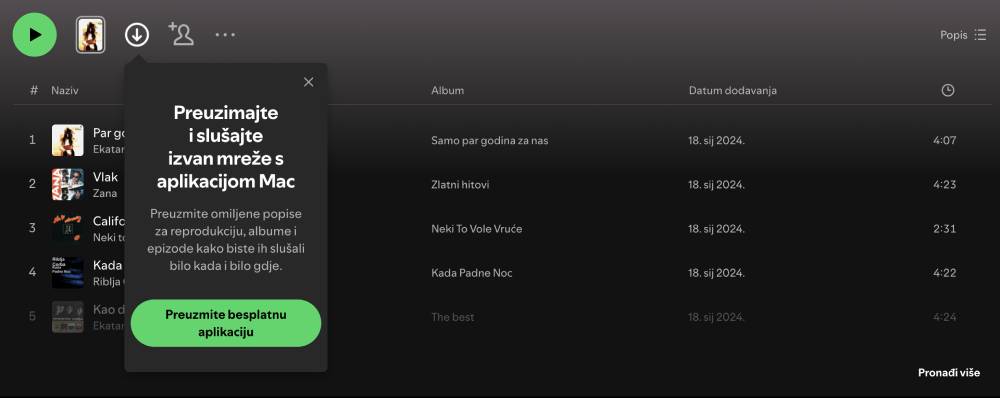Open the Zlatni hitovi album link
This screenshot has height=398, width=1000.
click(460, 185)
